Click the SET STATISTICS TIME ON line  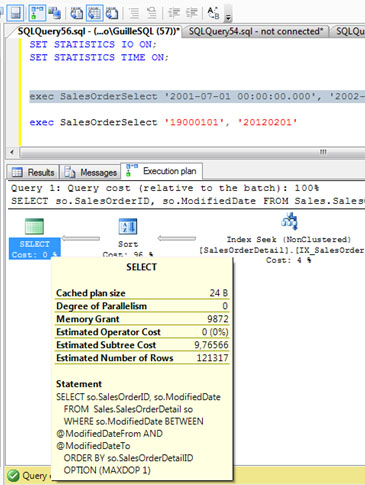coord(99,57)
